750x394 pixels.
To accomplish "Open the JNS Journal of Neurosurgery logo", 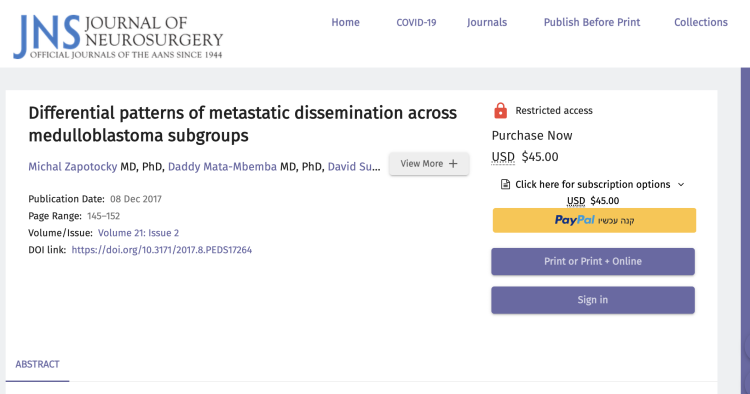I will [118, 37].
